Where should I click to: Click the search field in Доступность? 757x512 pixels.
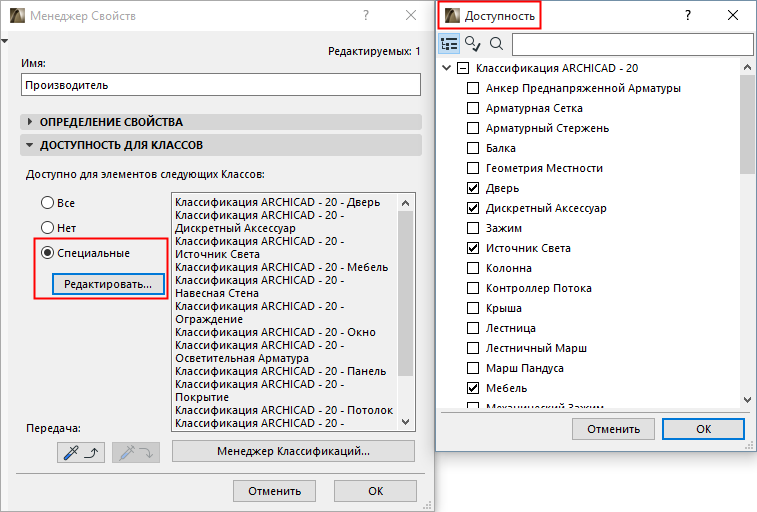(x=632, y=44)
